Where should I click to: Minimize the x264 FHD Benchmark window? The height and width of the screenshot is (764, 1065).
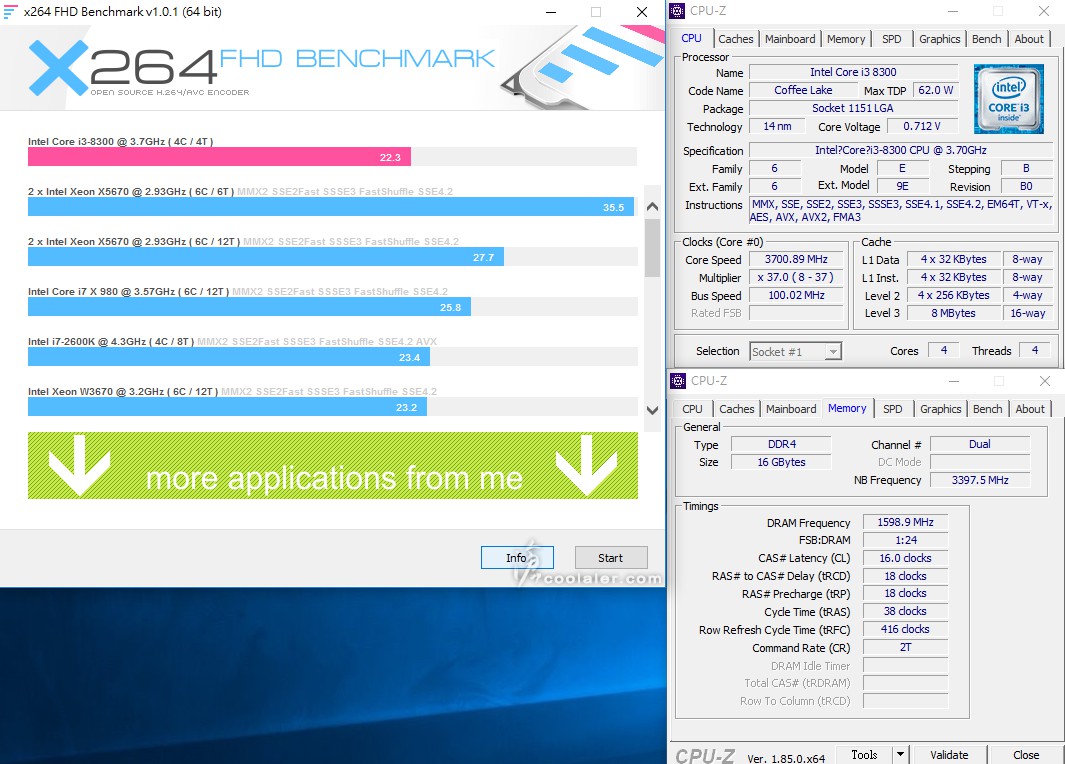551,12
